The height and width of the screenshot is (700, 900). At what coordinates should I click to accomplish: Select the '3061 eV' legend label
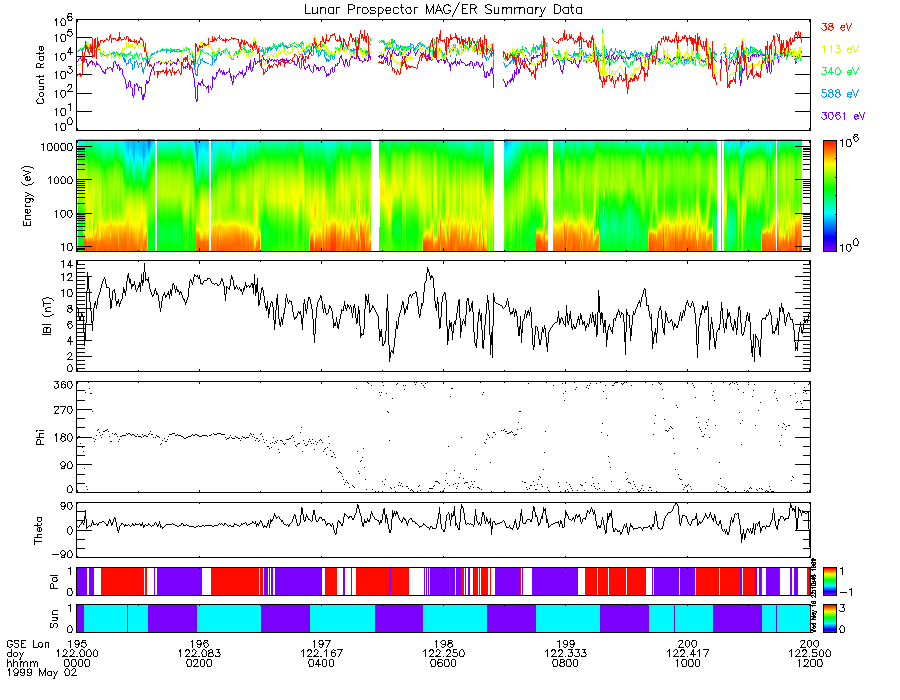click(x=843, y=116)
